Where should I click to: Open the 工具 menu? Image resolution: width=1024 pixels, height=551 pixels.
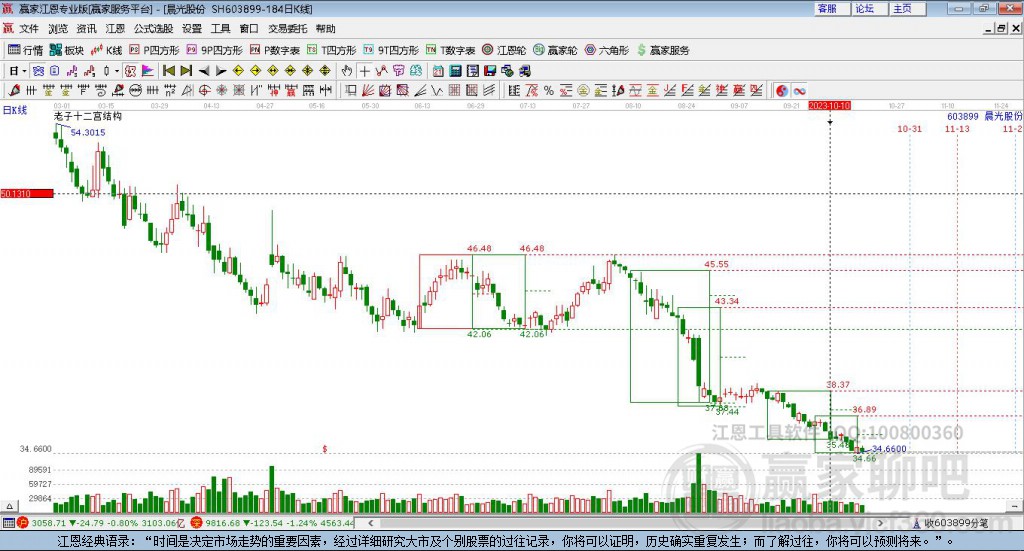tap(220, 29)
